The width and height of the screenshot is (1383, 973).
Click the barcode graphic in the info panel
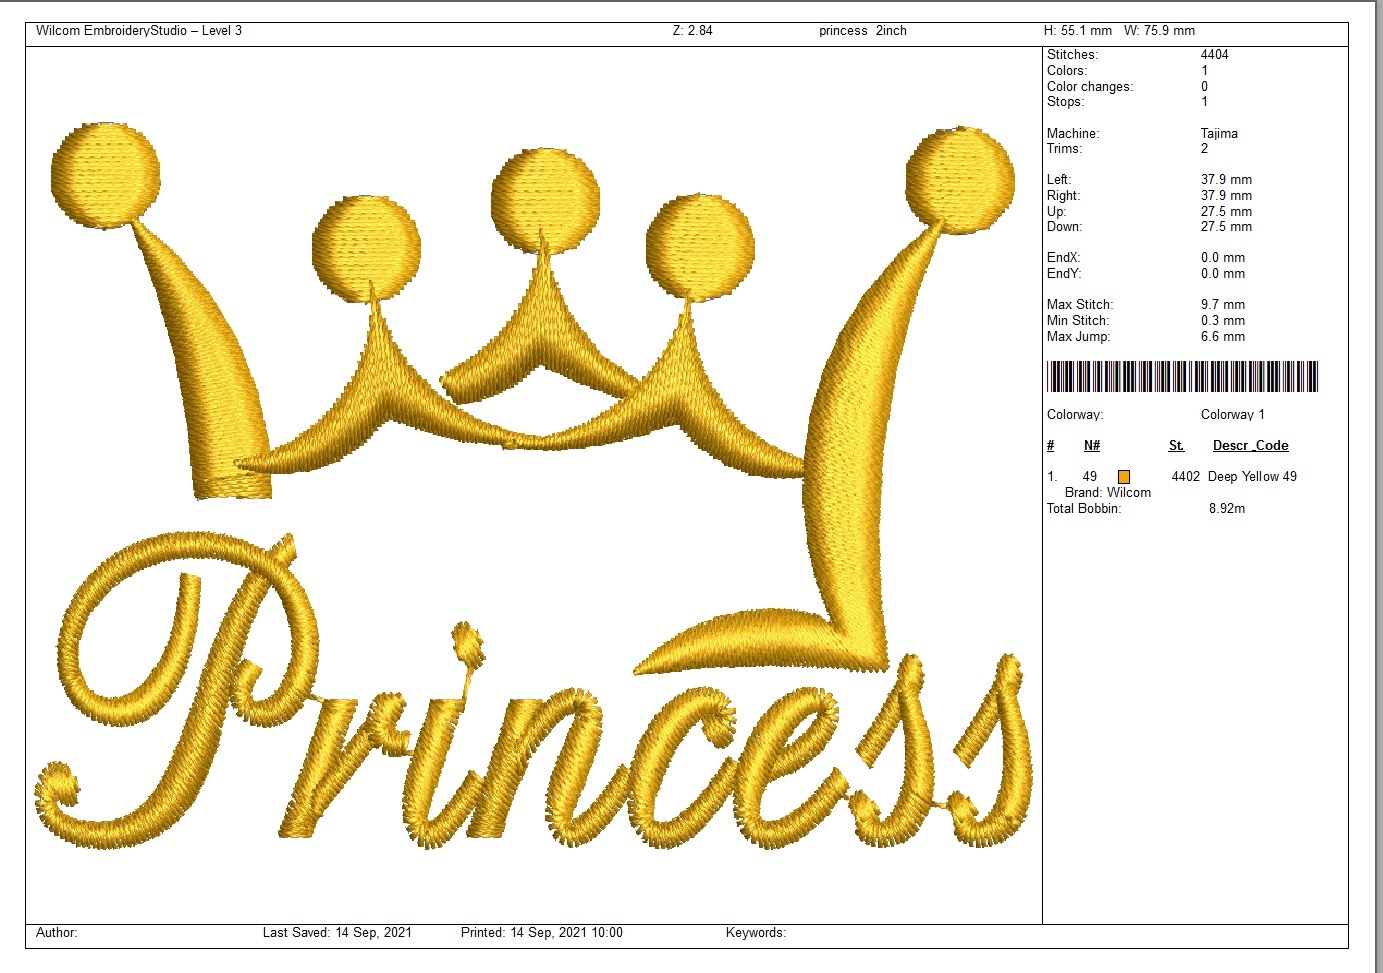(1182, 376)
